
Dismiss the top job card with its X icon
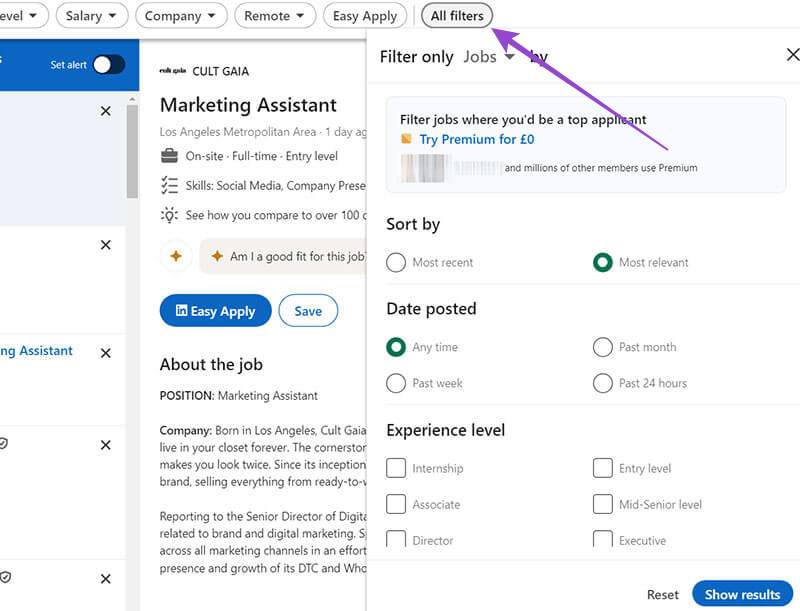pos(105,111)
